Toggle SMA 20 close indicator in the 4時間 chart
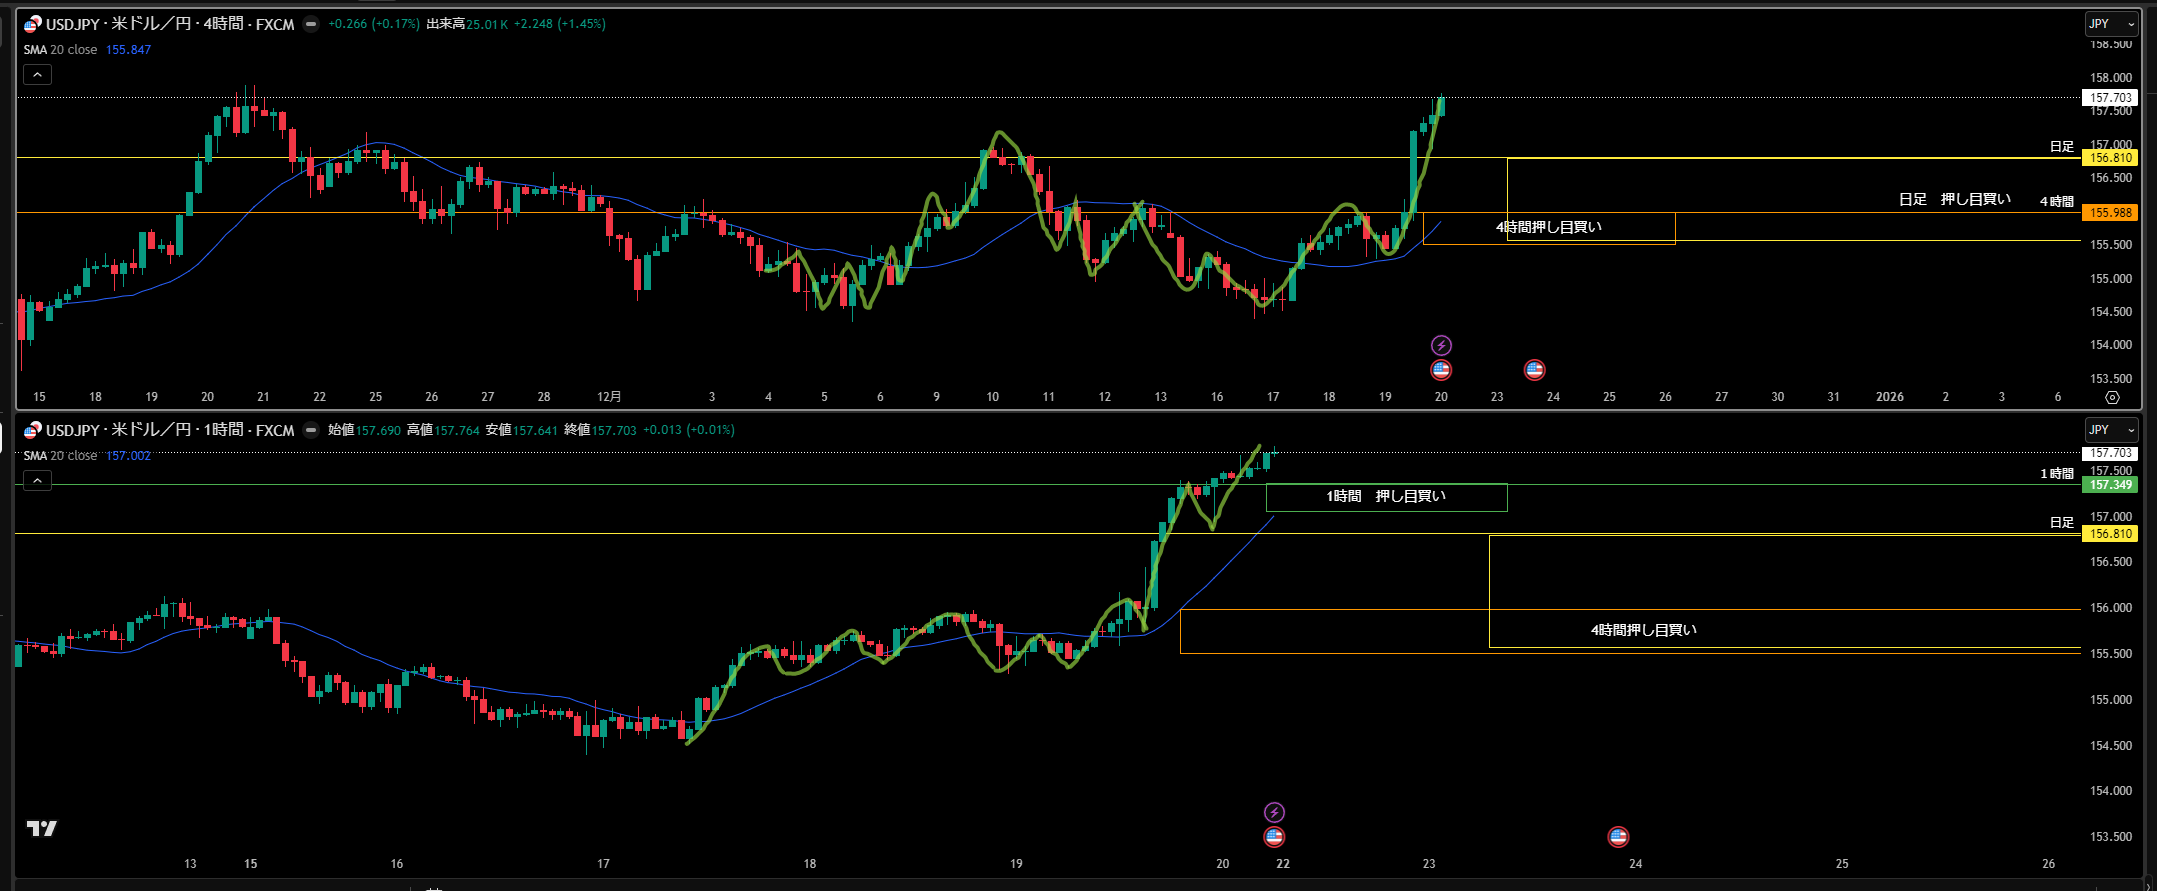Image resolution: width=2157 pixels, height=891 pixels. [61, 50]
